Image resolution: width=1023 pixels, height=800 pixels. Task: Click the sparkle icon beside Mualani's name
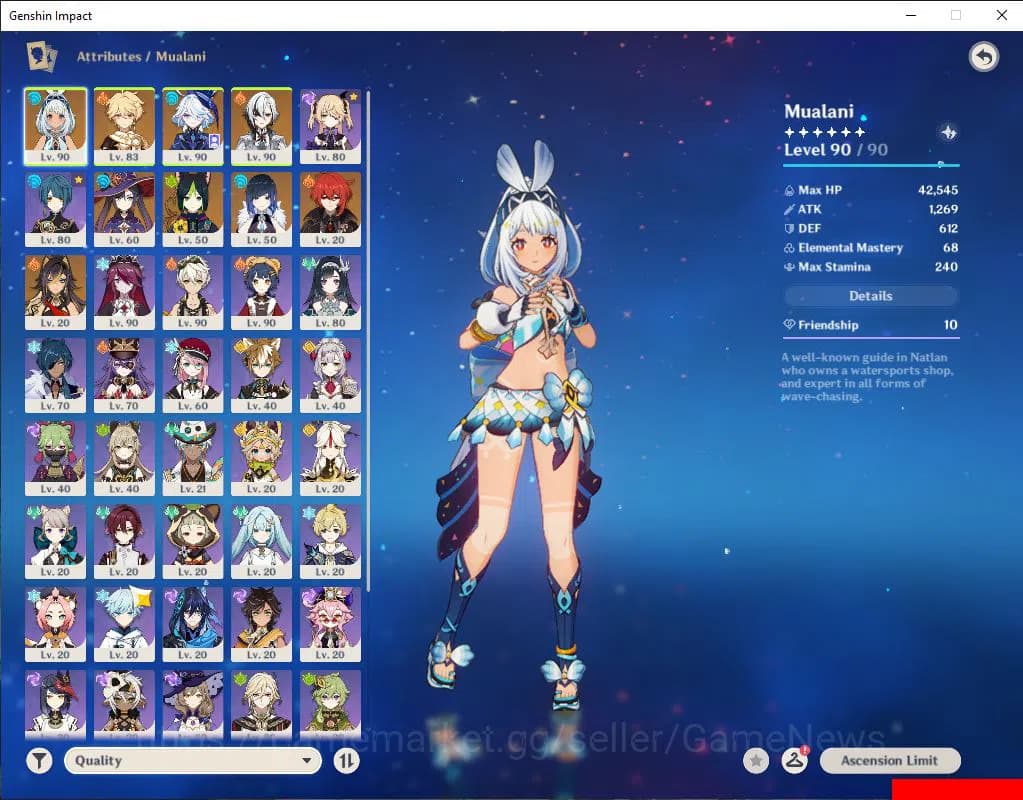click(x=948, y=132)
